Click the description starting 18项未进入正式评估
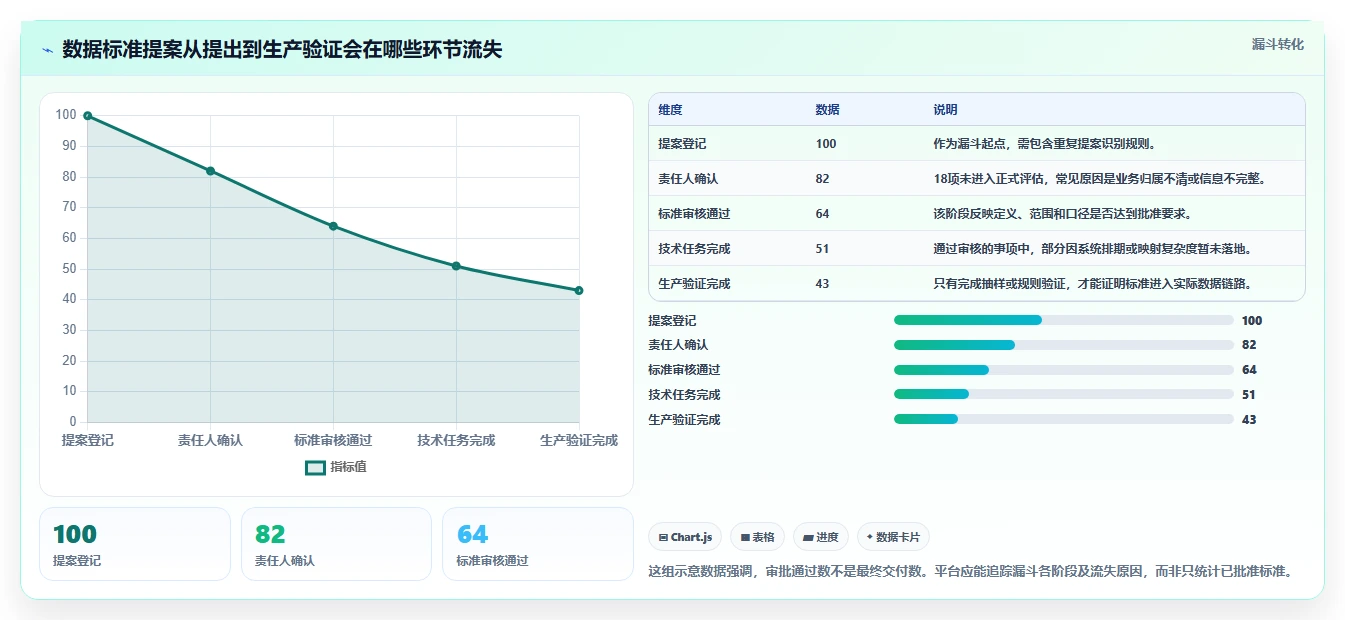This screenshot has width=1345, height=620. [1100, 179]
